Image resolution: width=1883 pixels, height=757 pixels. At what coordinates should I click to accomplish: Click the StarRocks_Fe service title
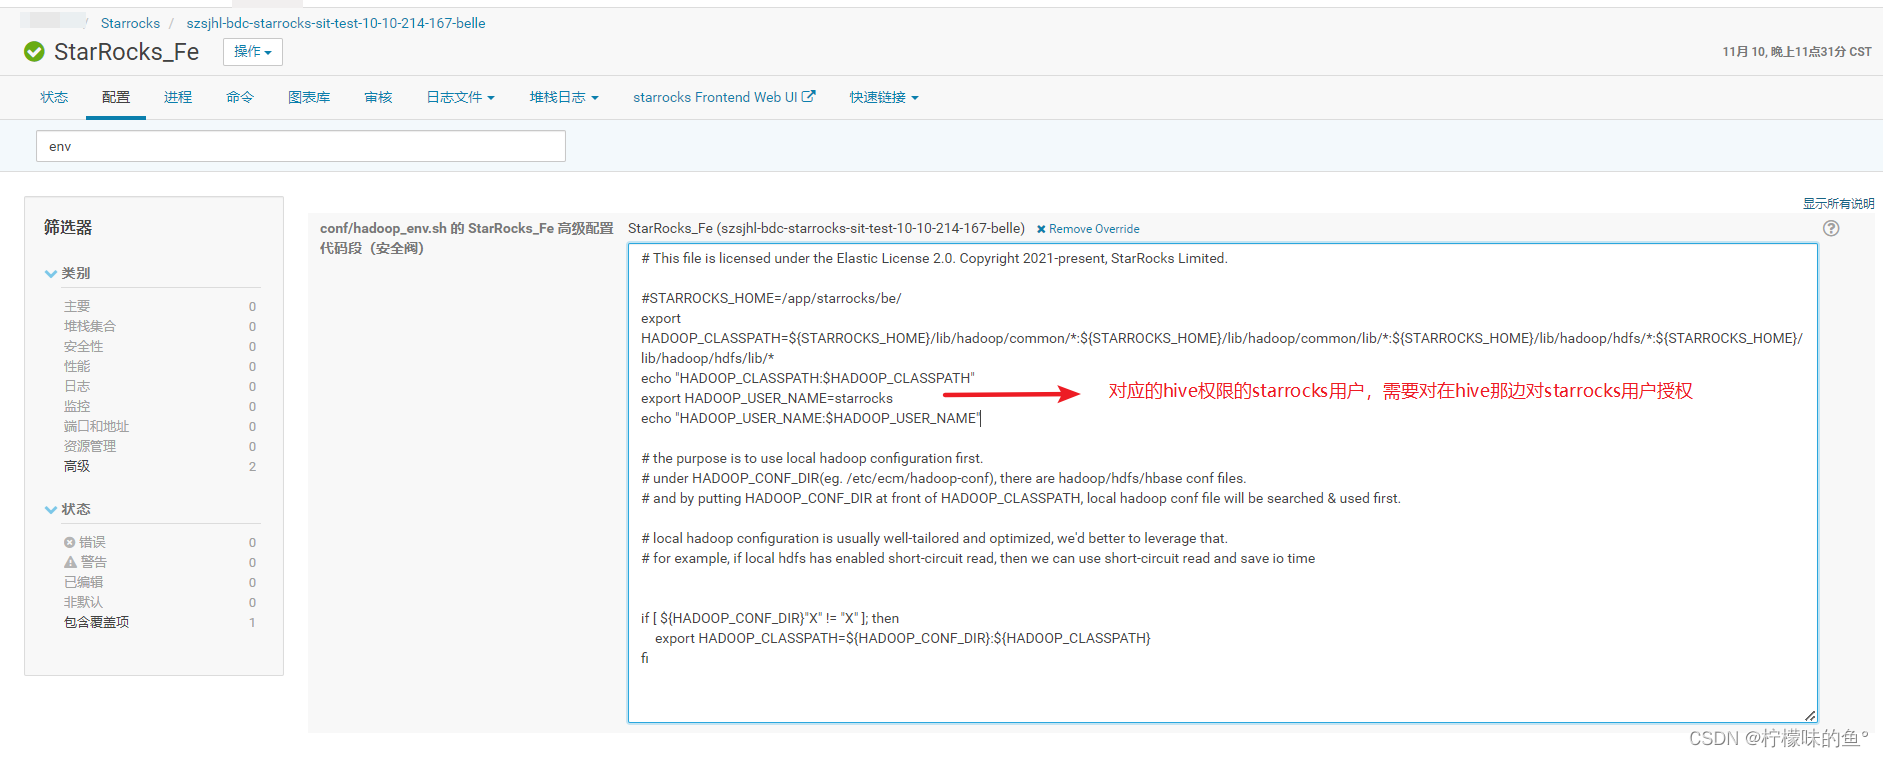click(x=126, y=52)
